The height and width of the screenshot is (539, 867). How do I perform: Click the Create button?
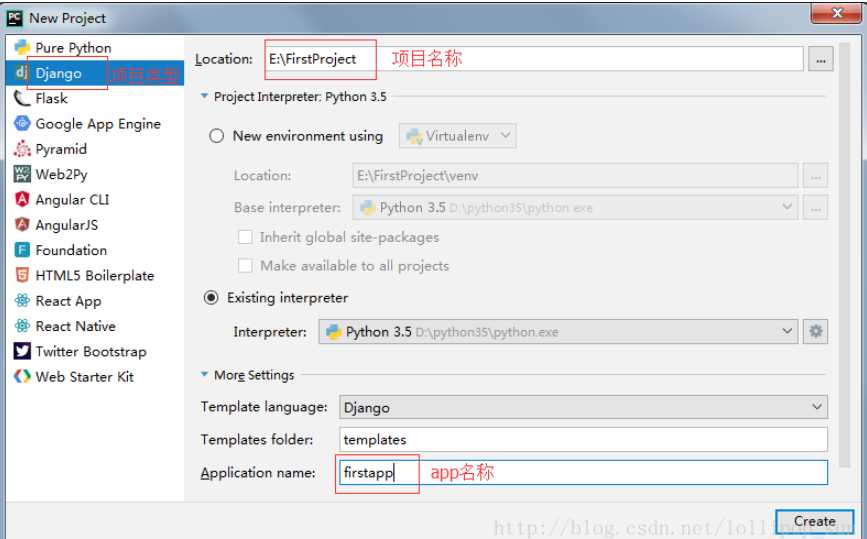[814, 521]
